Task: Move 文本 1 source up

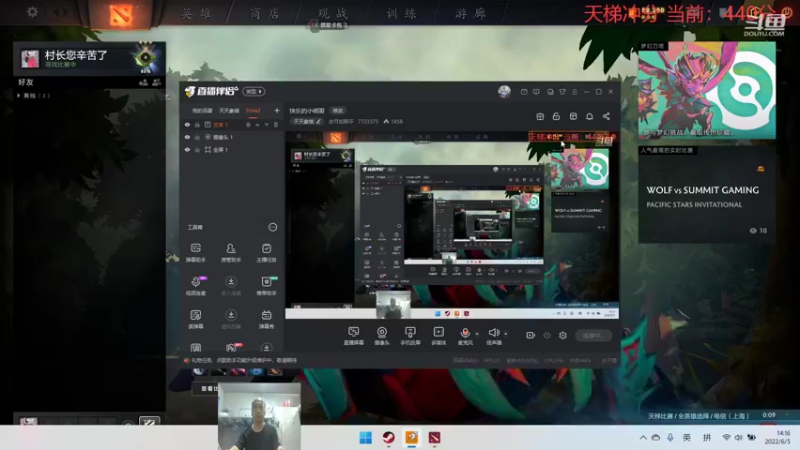Action: 258,124
